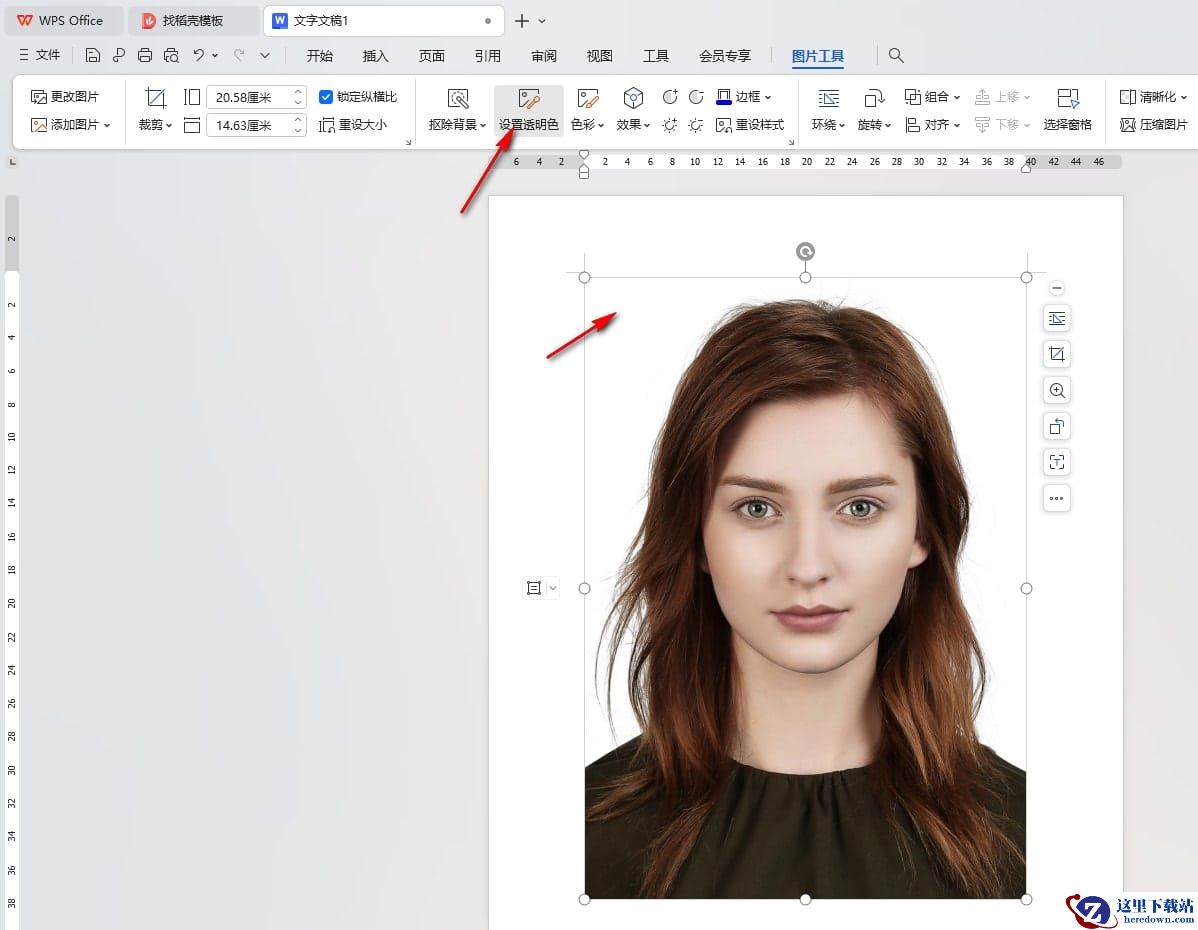The image size is (1198, 930).
Task: Click the rotation handle above the picture
Action: [805, 251]
